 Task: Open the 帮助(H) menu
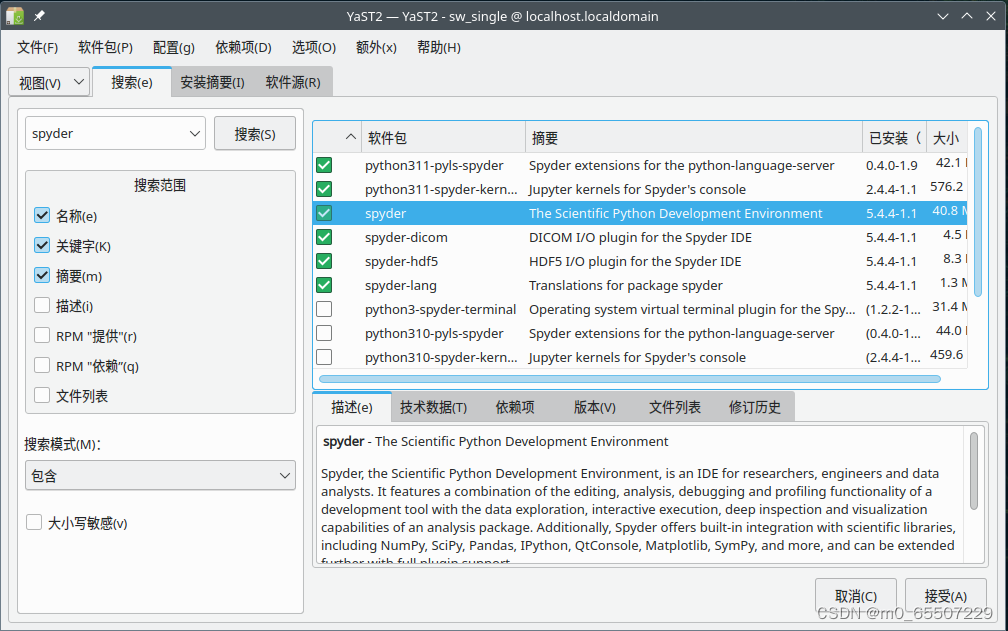[438, 48]
